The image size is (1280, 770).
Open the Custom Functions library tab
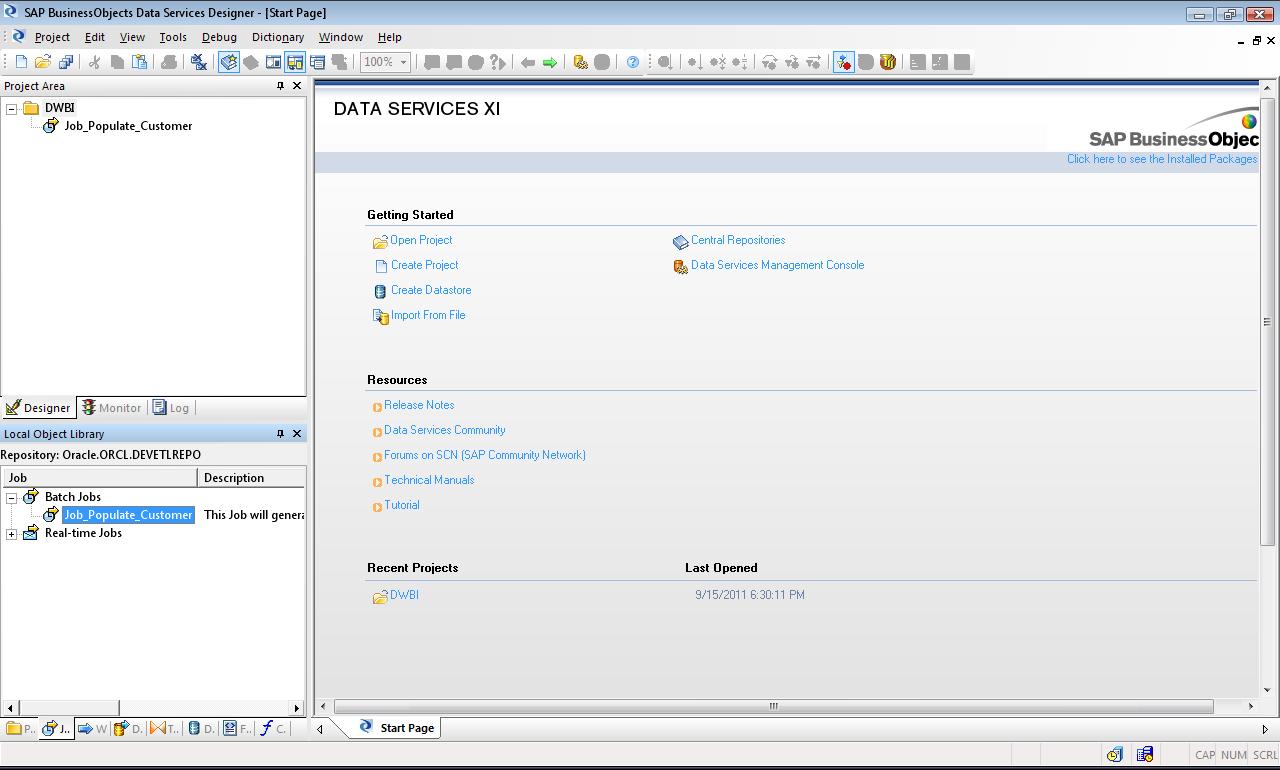272,728
